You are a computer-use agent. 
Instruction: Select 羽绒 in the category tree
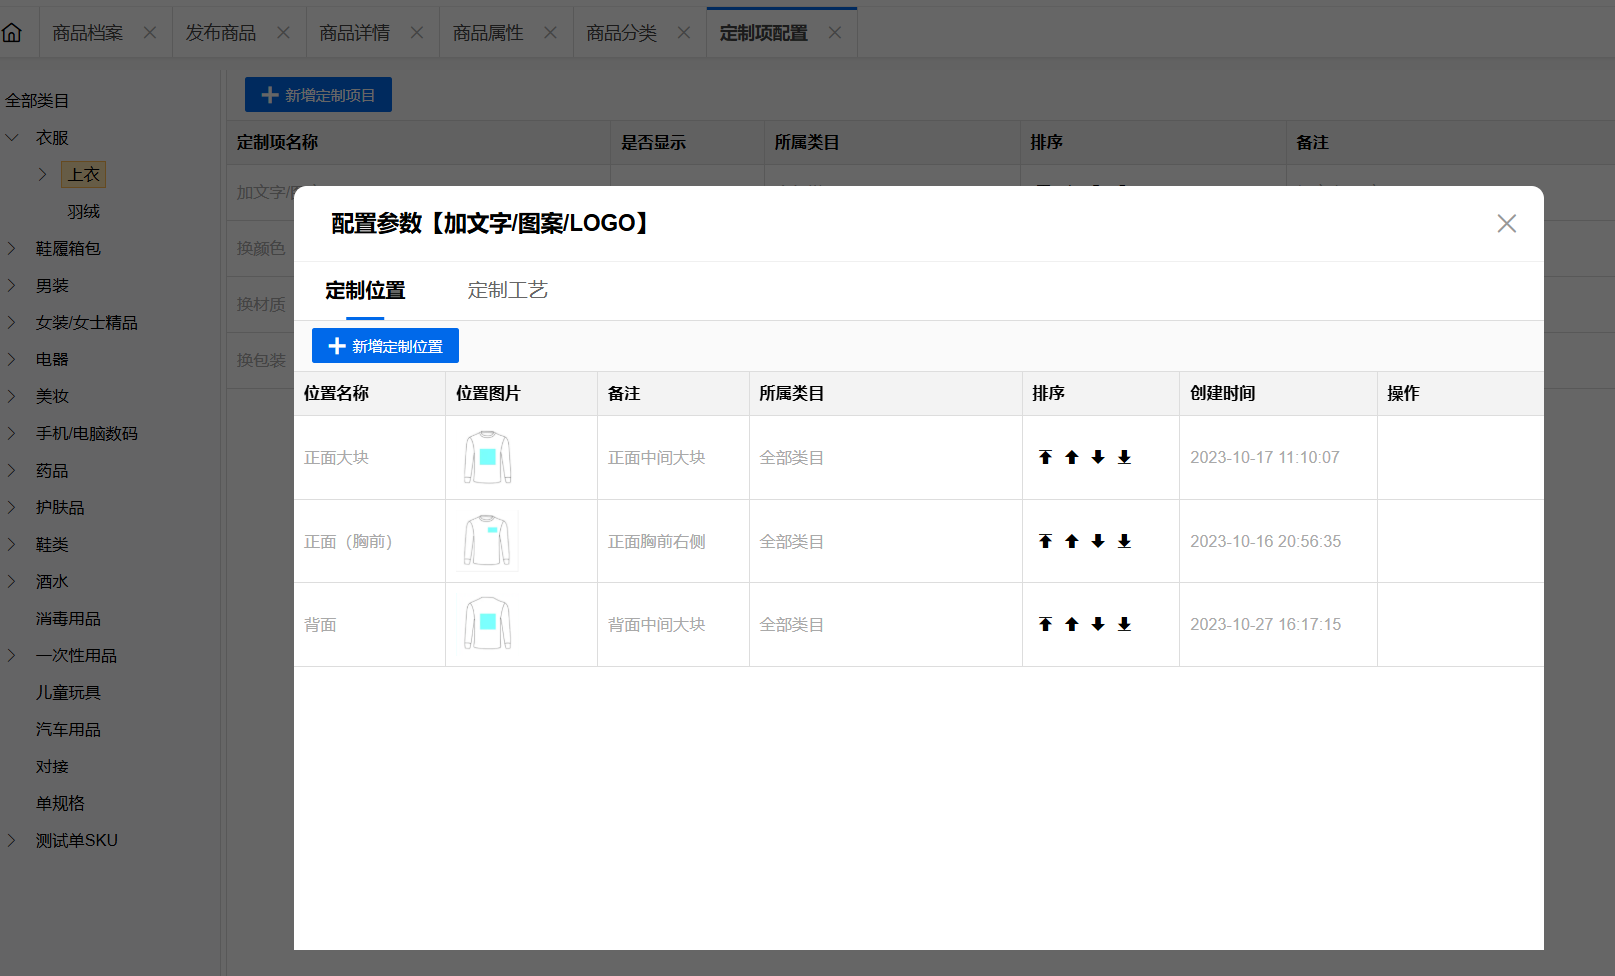point(84,212)
